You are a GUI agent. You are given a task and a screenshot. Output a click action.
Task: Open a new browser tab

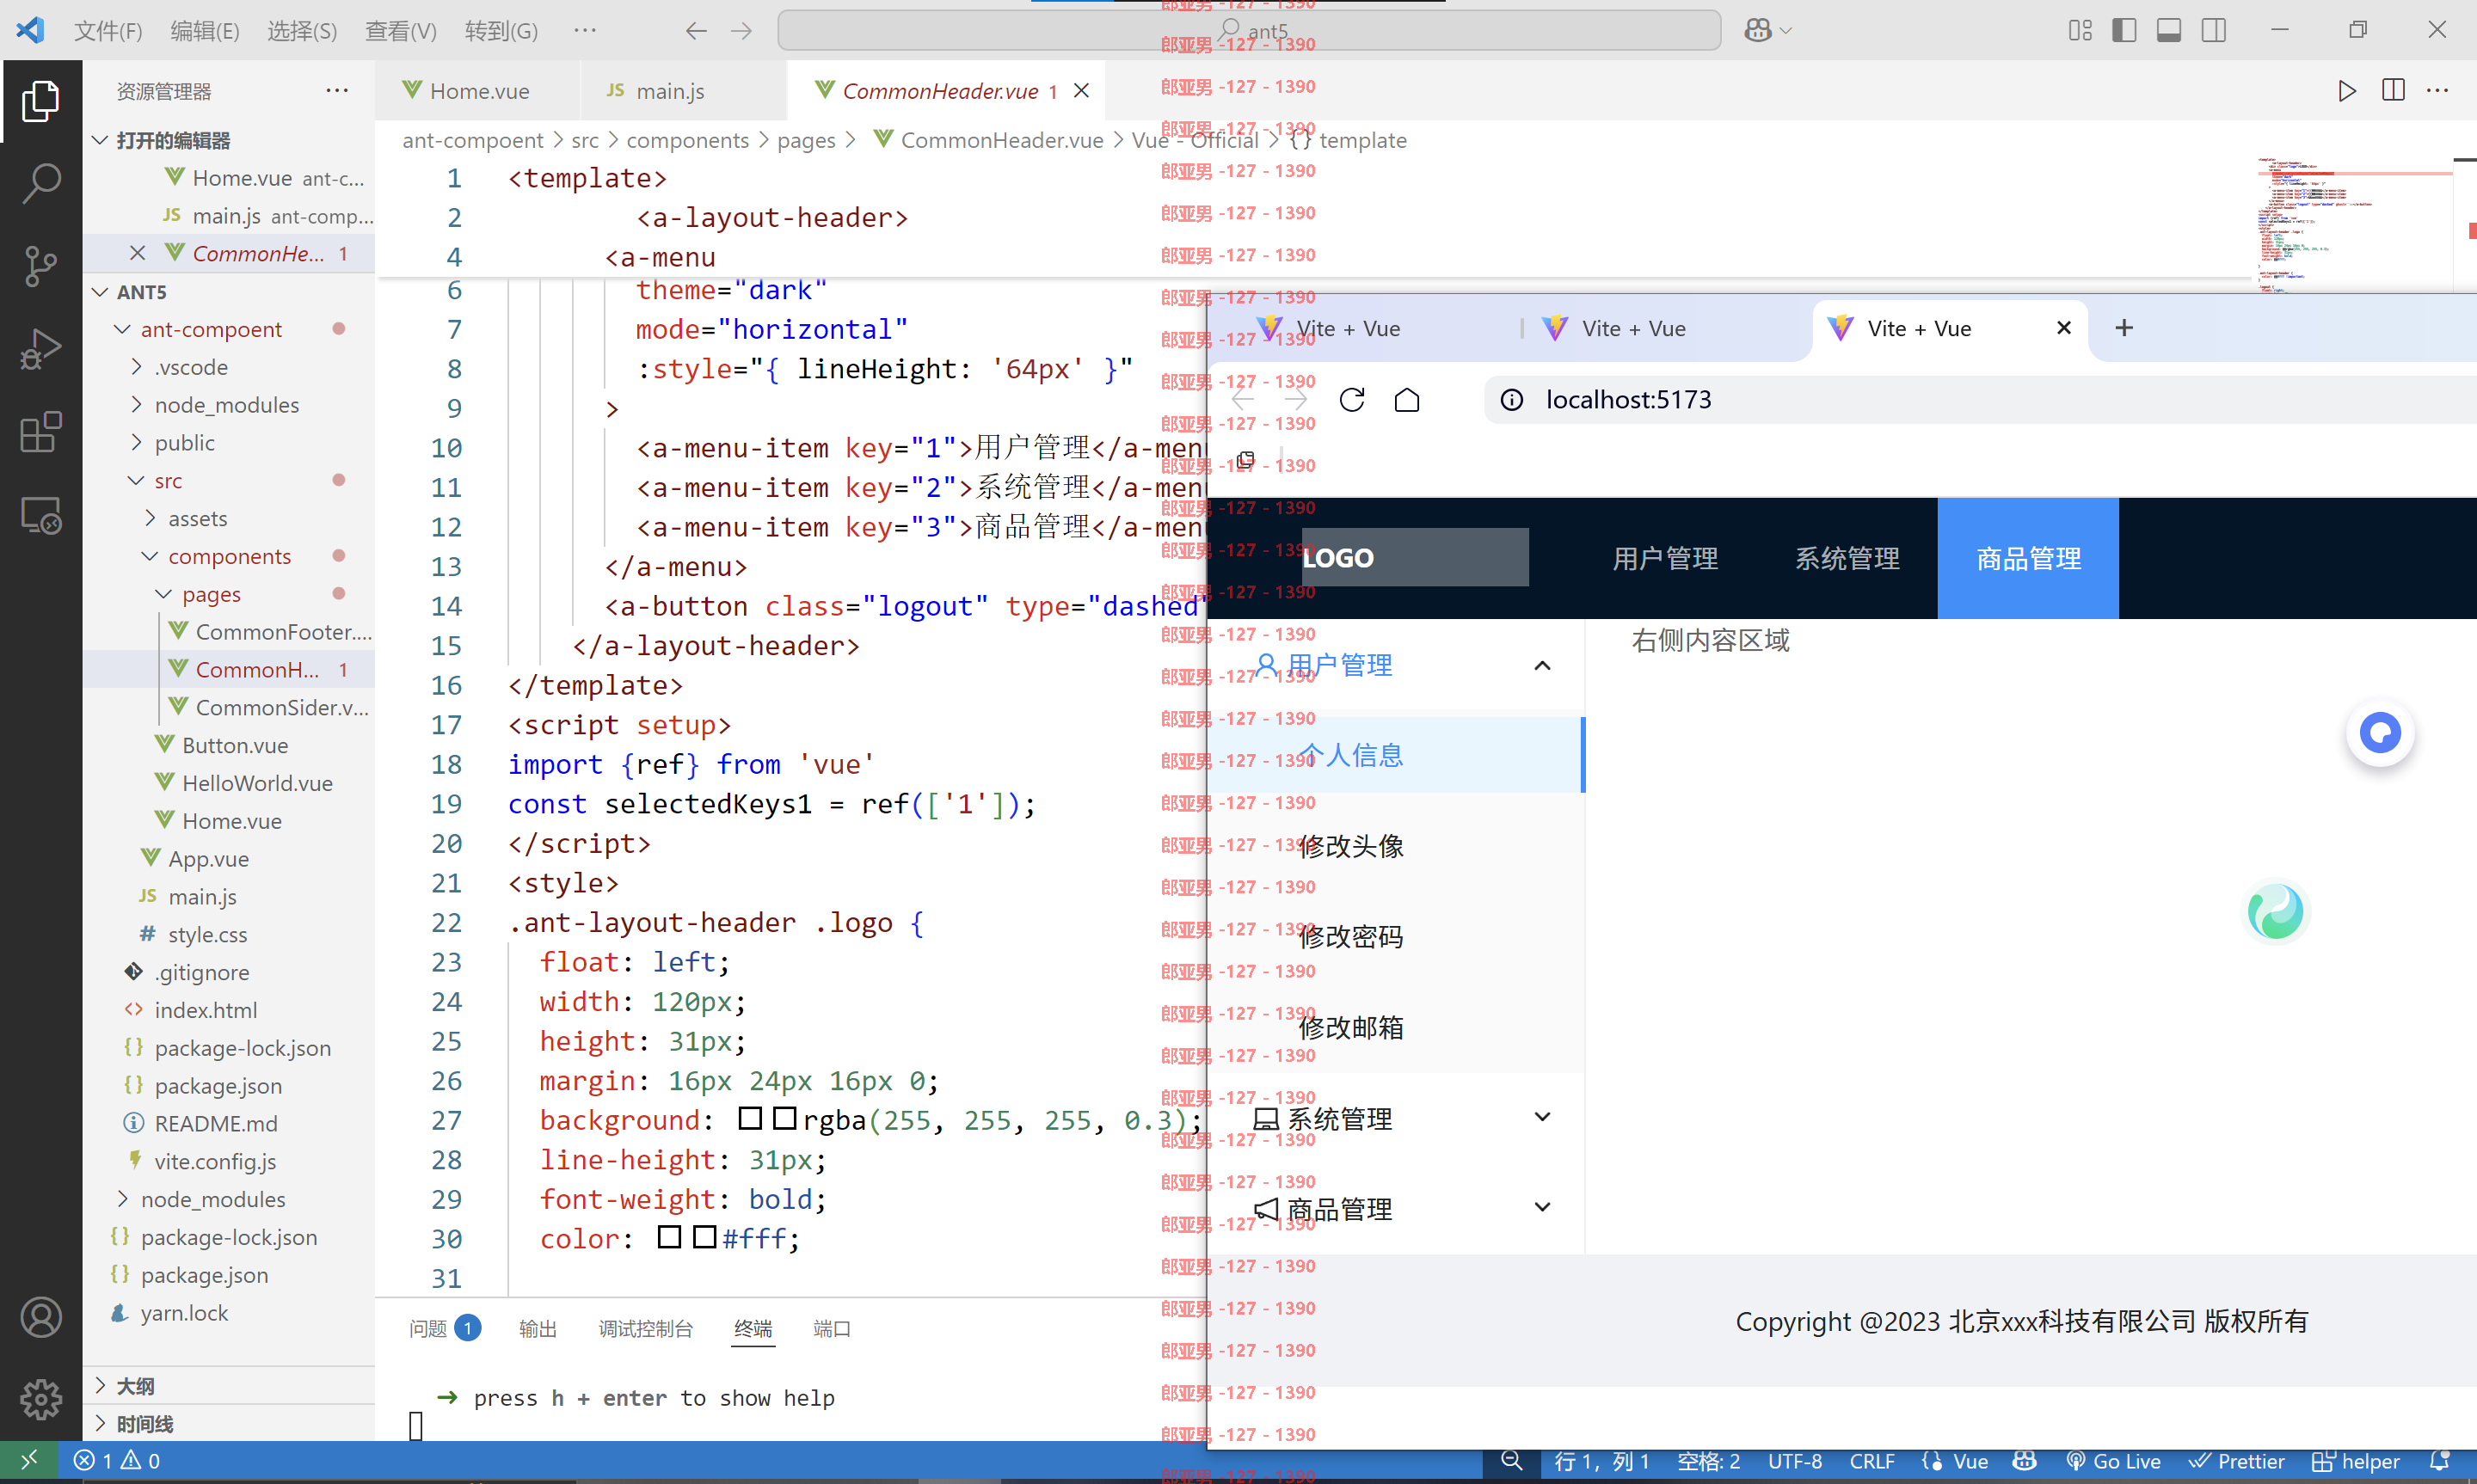pos(2125,328)
